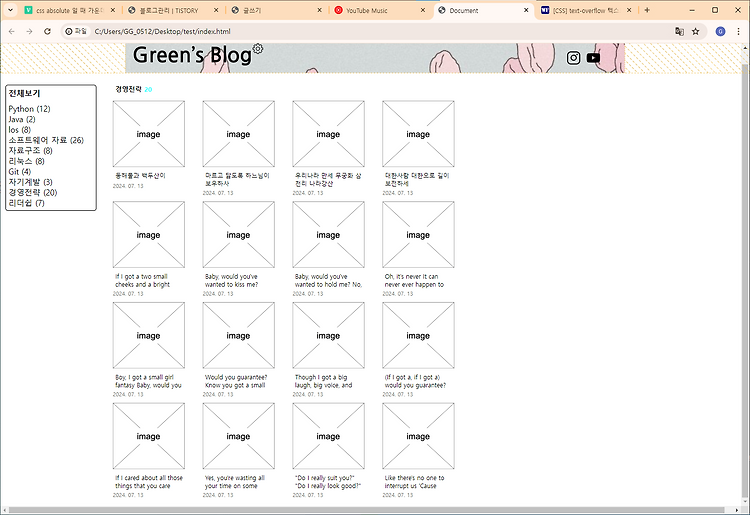Open image thumbnail above '동해물과 백두산이'
Screen dimensions: 750x515
click(149, 134)
